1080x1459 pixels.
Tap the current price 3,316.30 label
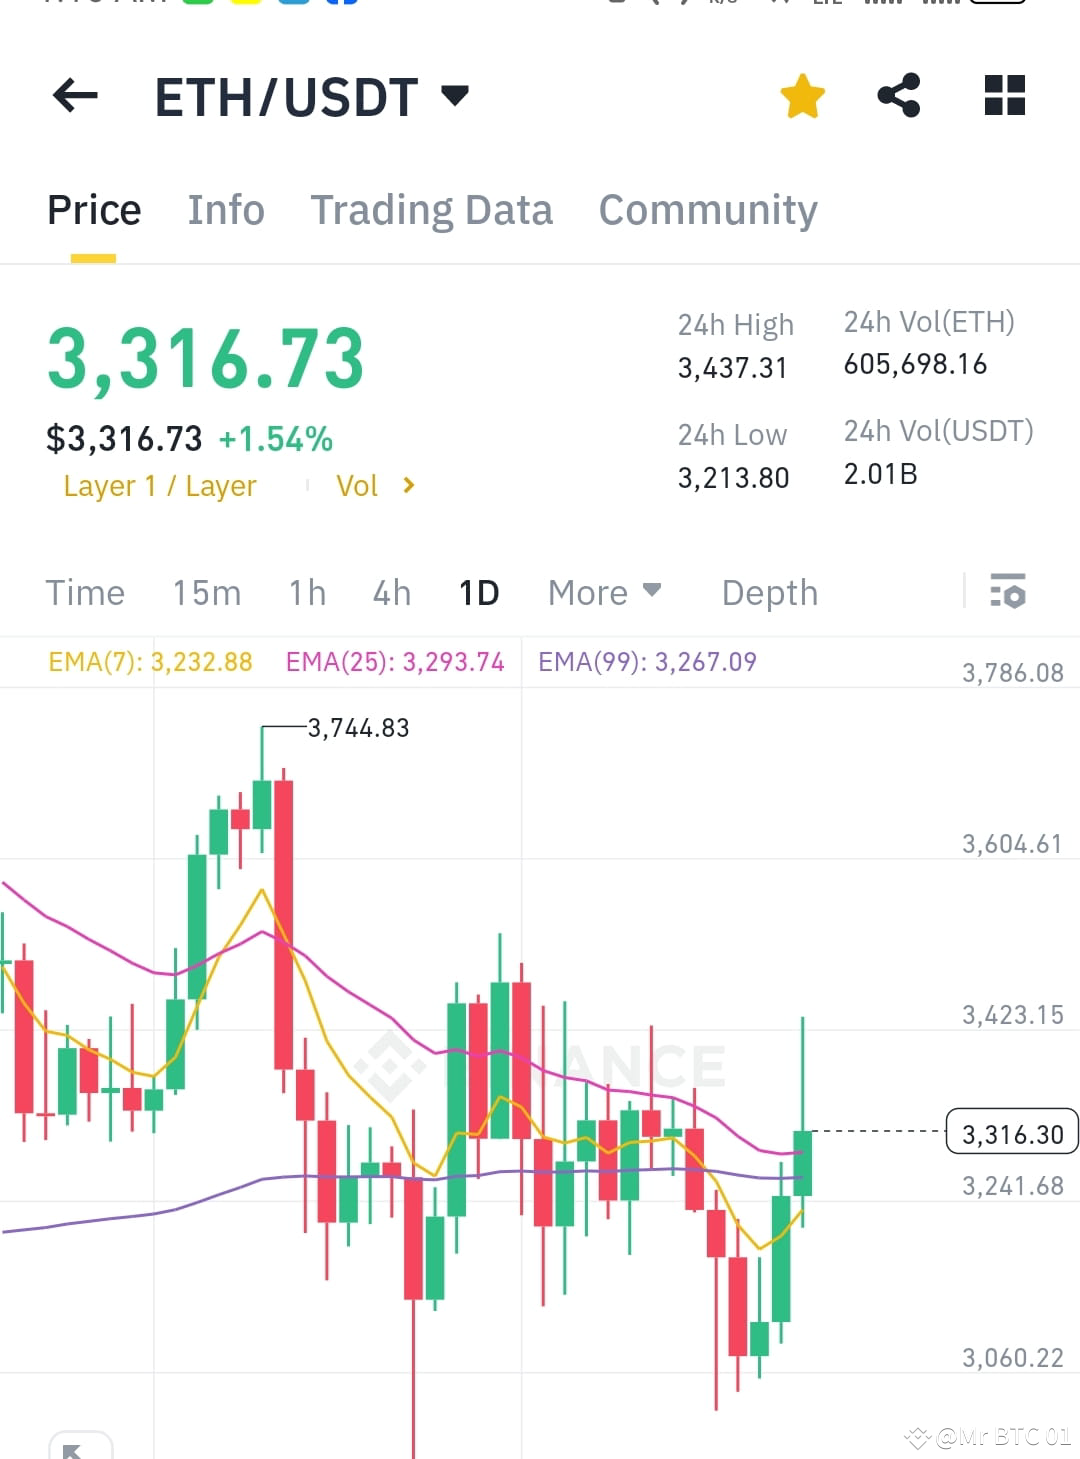point(1011,1133)
